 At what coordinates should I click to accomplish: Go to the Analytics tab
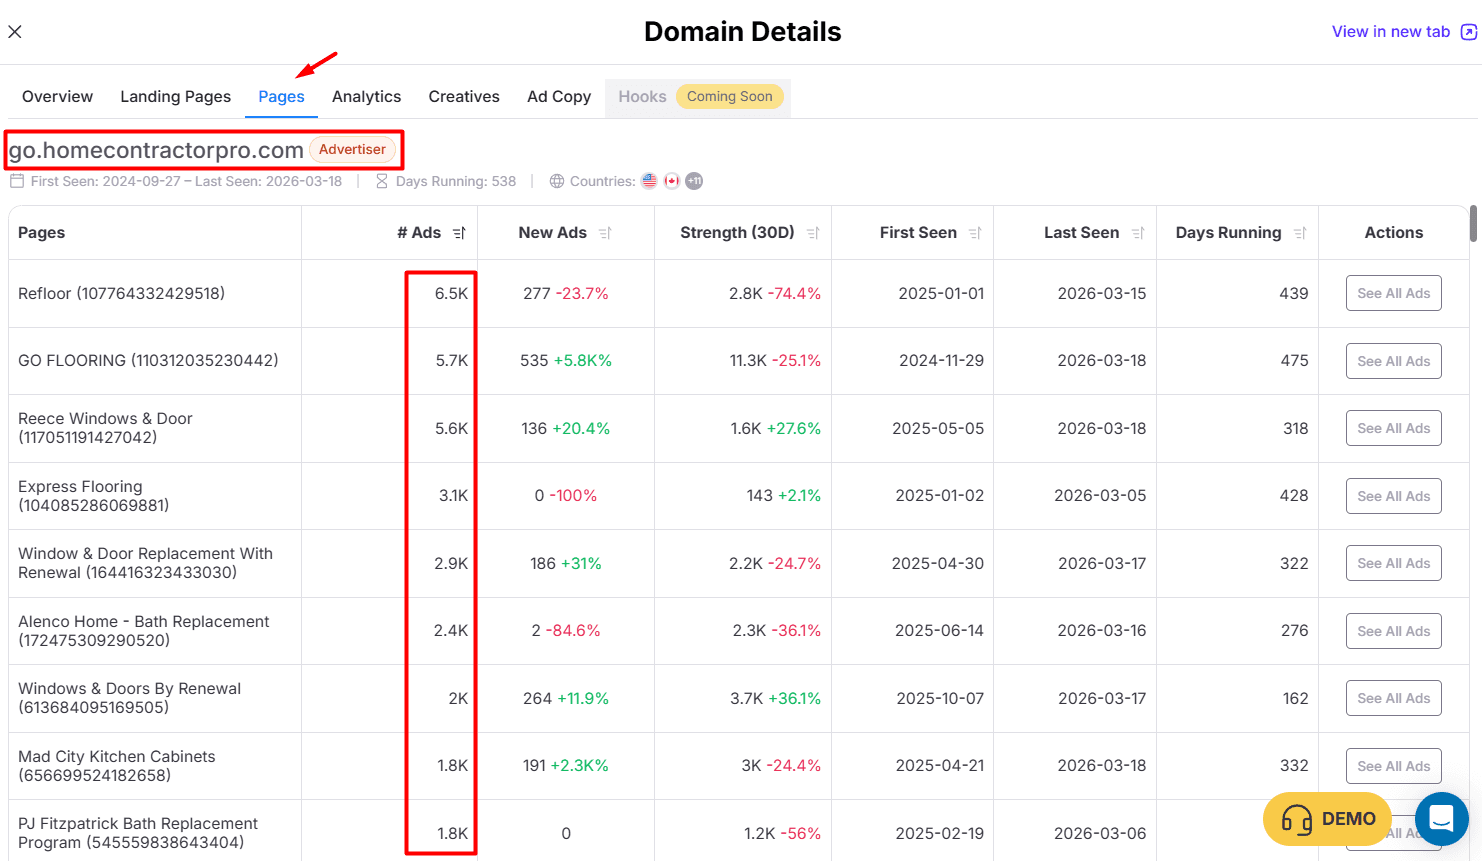point(366,97)
